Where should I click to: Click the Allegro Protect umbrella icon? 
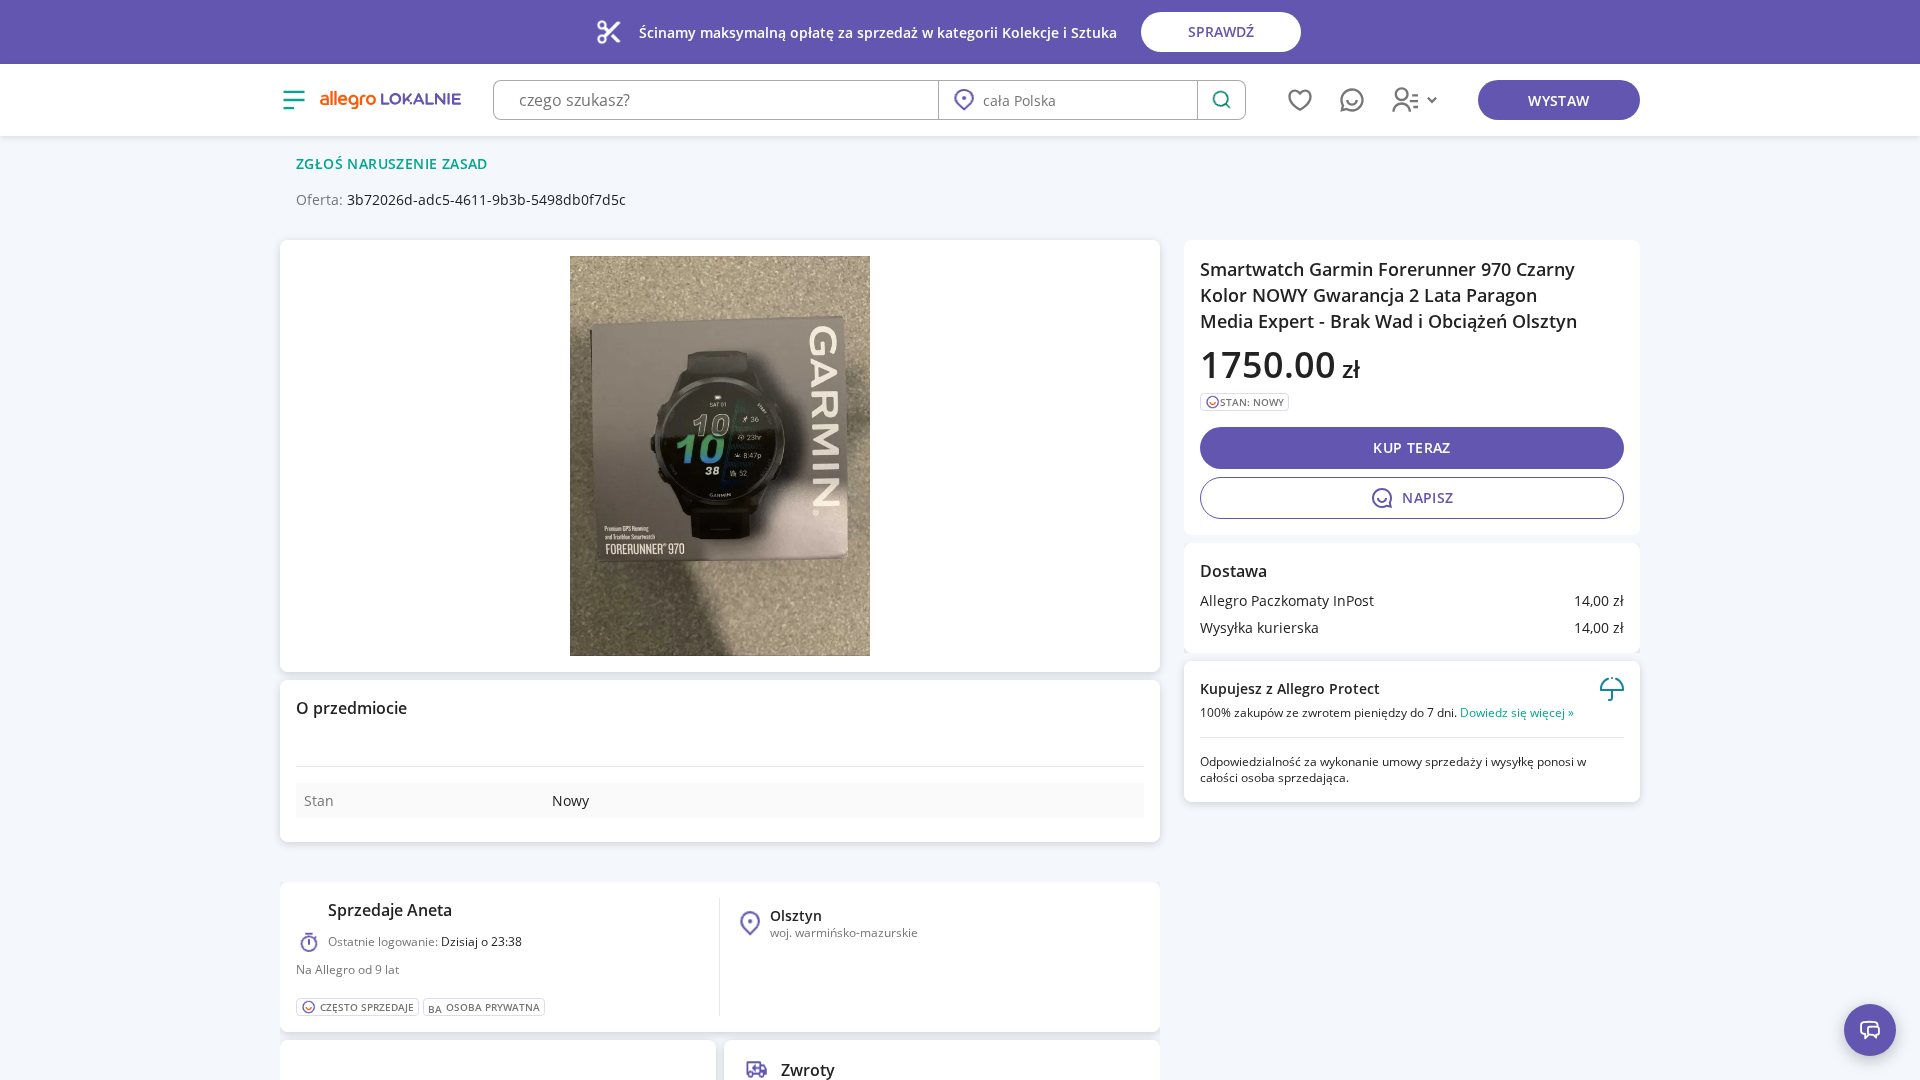coord(1612,689)
